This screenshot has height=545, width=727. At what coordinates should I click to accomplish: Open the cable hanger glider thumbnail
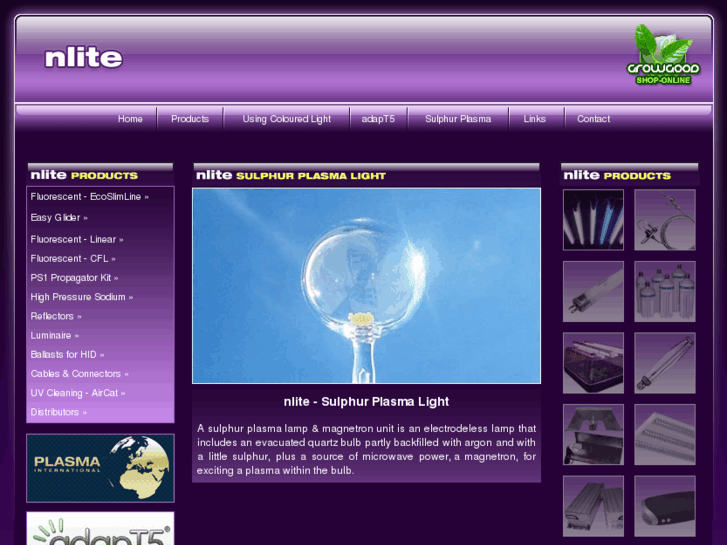click(x=665, y=220)
